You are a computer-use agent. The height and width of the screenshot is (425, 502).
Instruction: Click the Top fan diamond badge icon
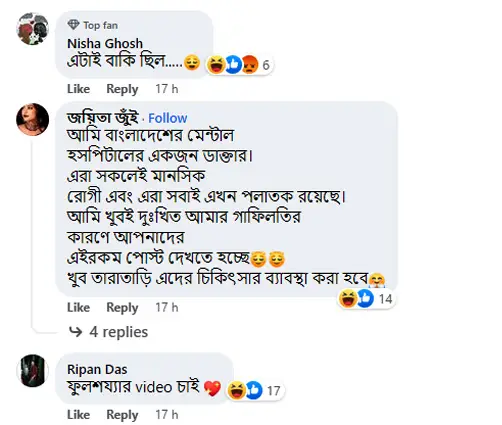[x=73, y=25]
